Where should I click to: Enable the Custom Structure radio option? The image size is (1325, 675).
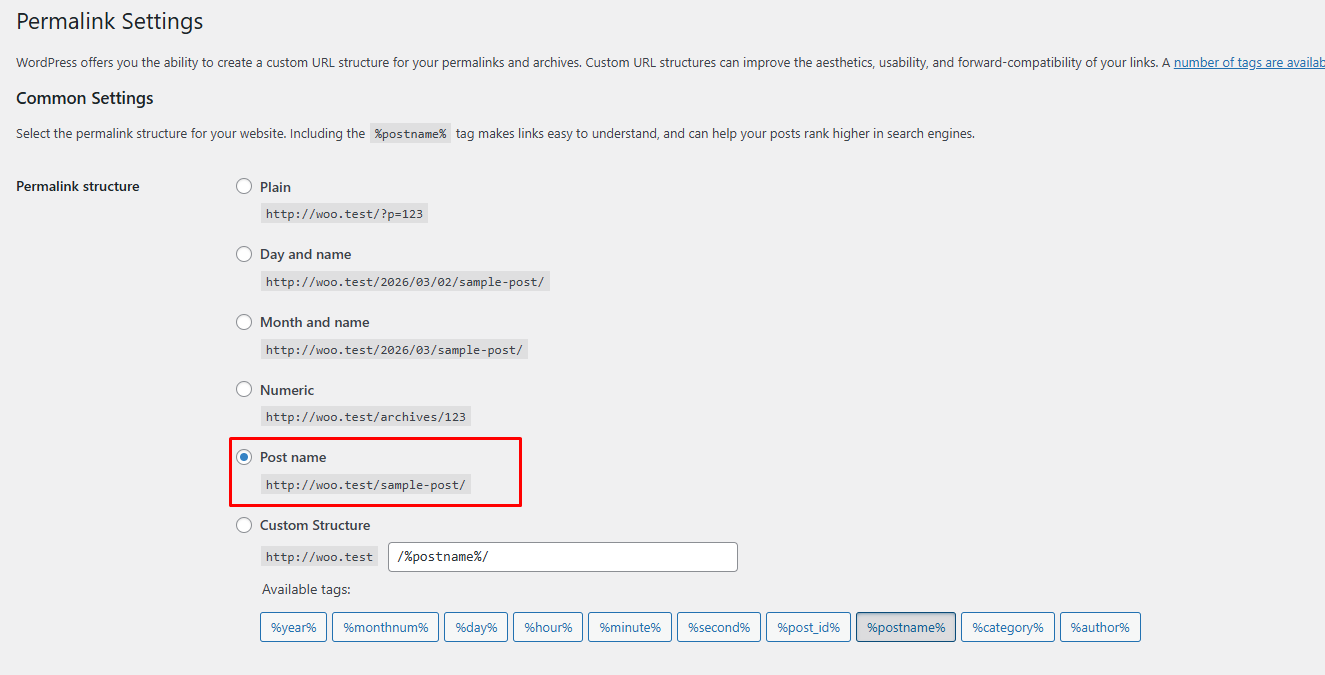pyautogui.click(x=244, y=525)
